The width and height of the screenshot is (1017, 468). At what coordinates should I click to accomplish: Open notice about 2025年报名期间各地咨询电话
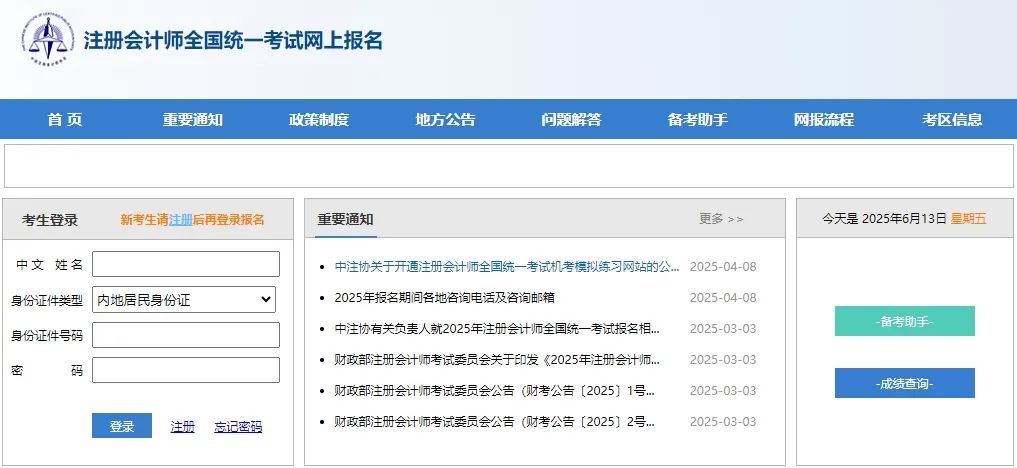[x=444, y=298]
